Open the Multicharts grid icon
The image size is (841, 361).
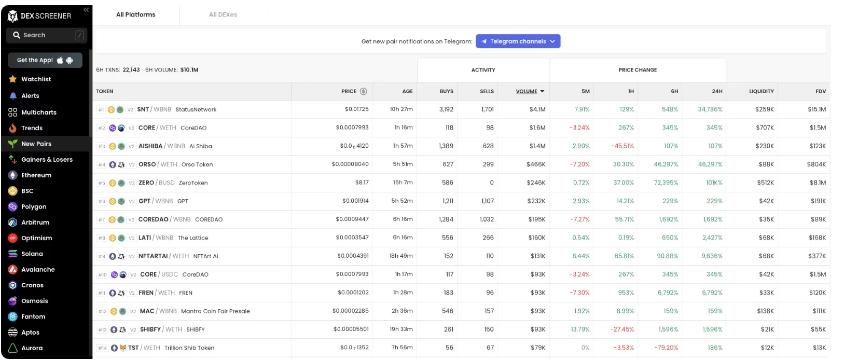(x=13, y=112)
